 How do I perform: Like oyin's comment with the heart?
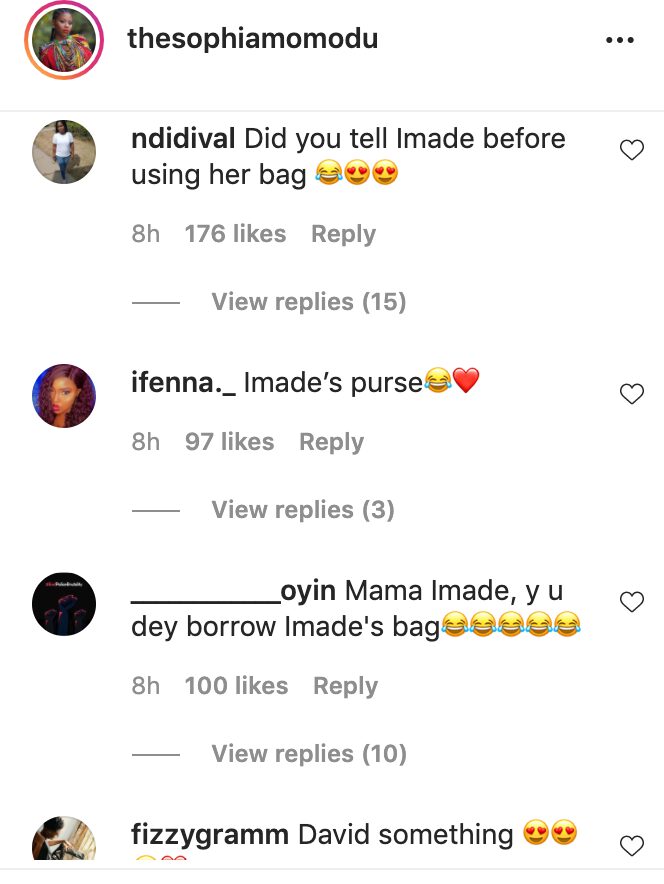click(x=631, y=602)
